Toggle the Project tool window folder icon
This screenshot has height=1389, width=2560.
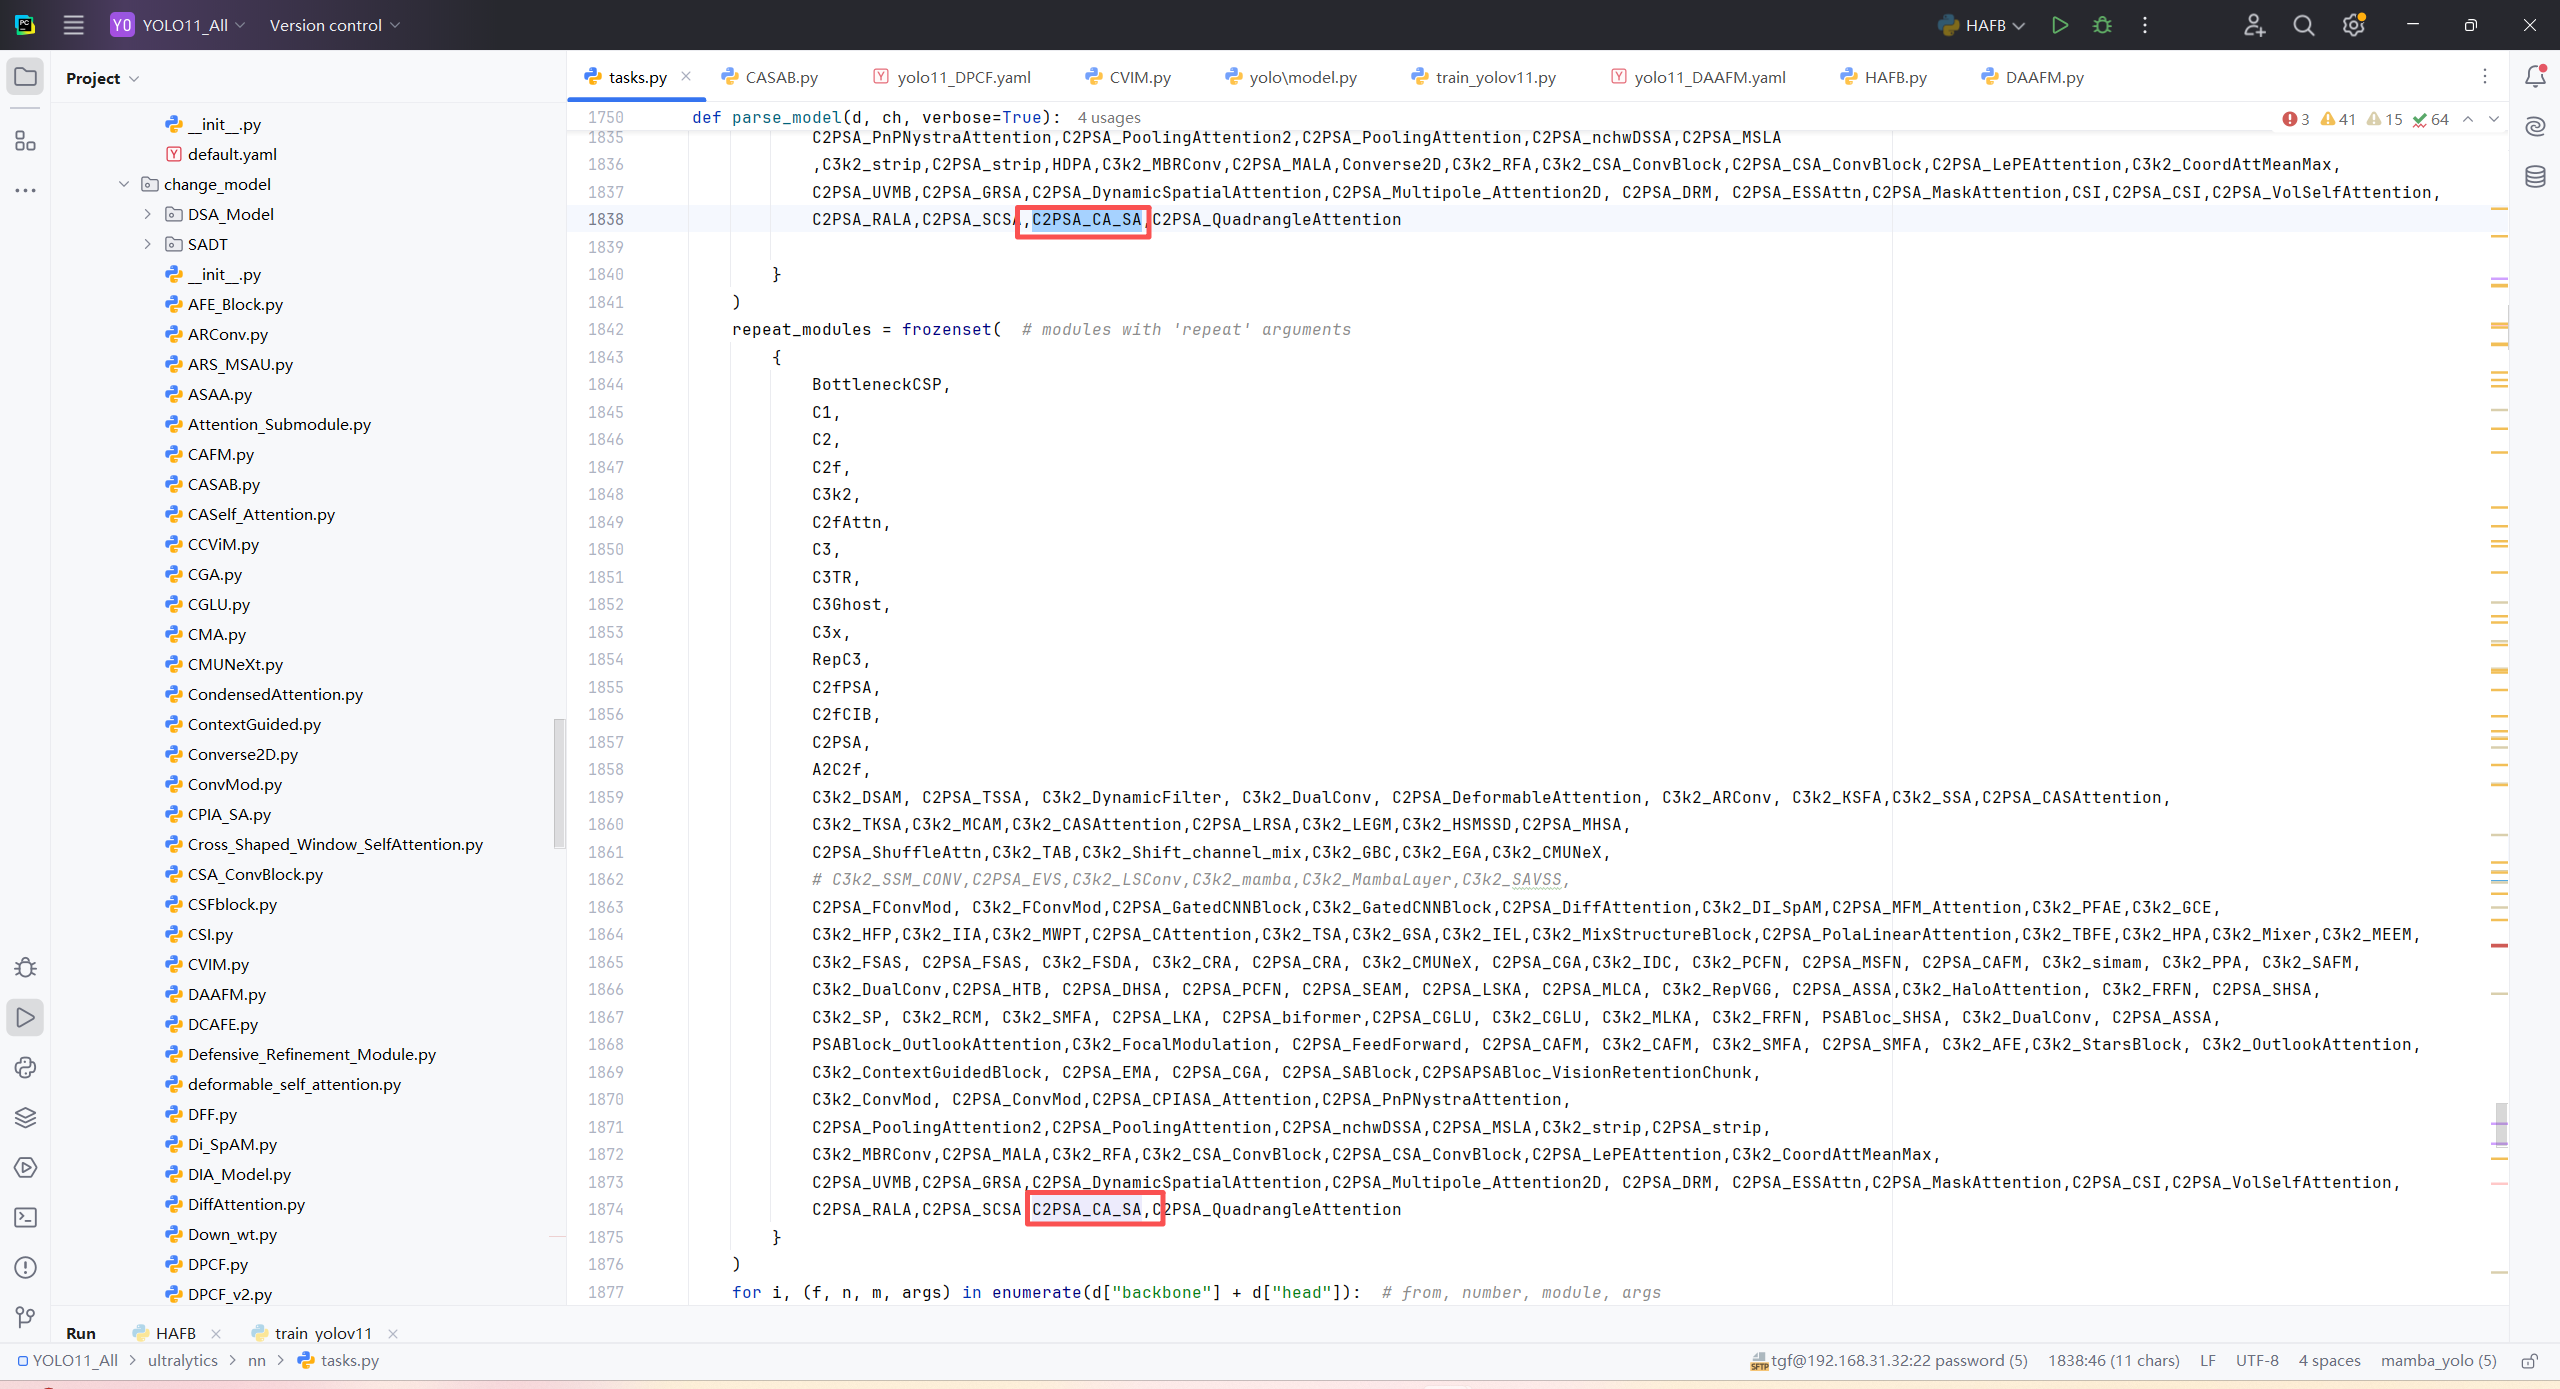(x=26, y=77)
